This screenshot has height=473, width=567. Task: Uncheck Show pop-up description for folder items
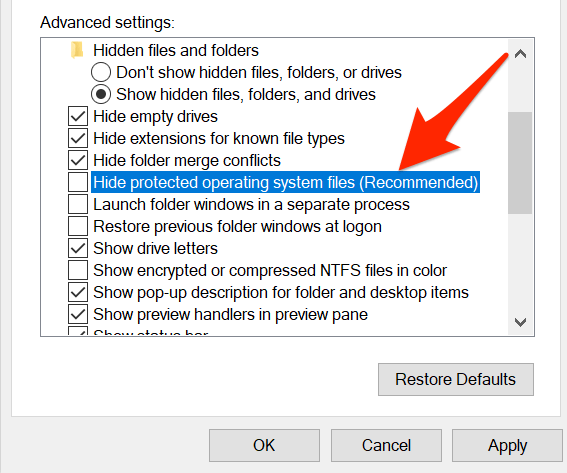click(78, 292)
